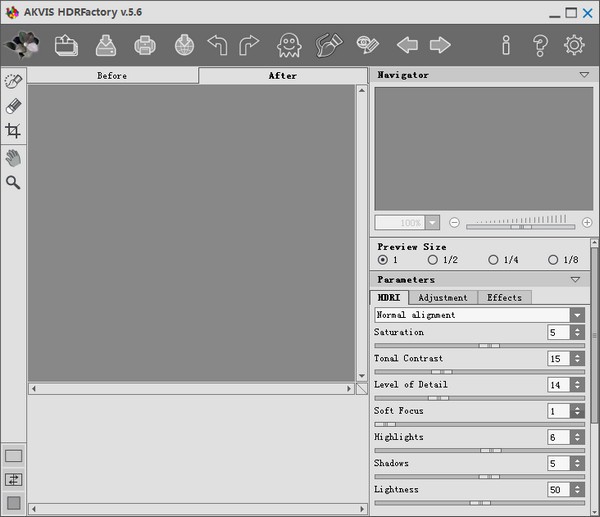600x517 pixels.
Task: Select Preview Size 1/2 radio button
Action: click(432, 260)
